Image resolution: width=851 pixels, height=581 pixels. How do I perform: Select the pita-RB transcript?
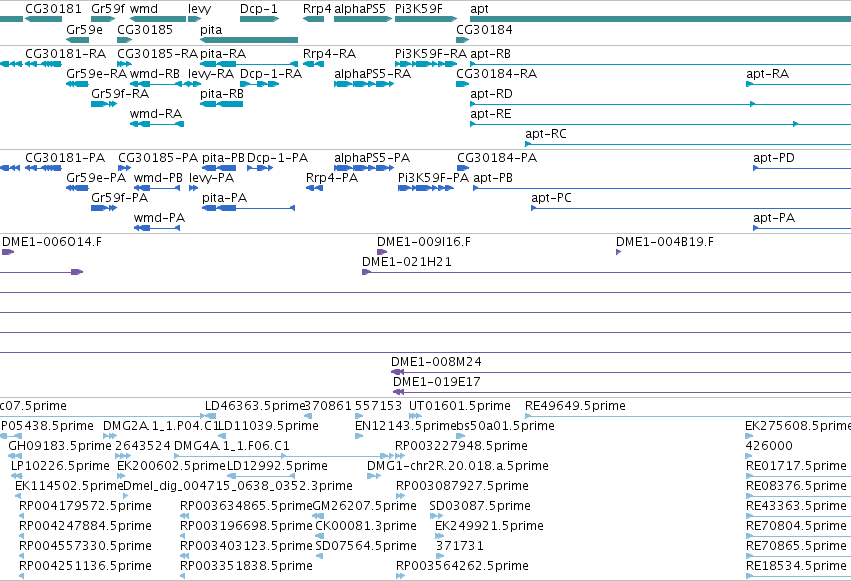coord(221,104)
